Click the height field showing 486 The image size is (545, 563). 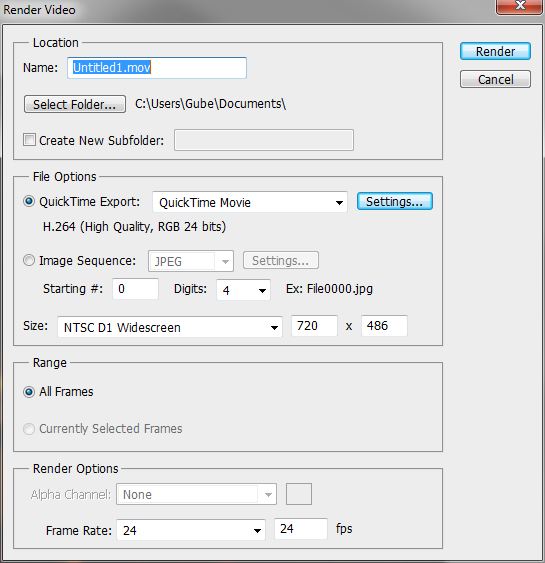pos(384,326)
